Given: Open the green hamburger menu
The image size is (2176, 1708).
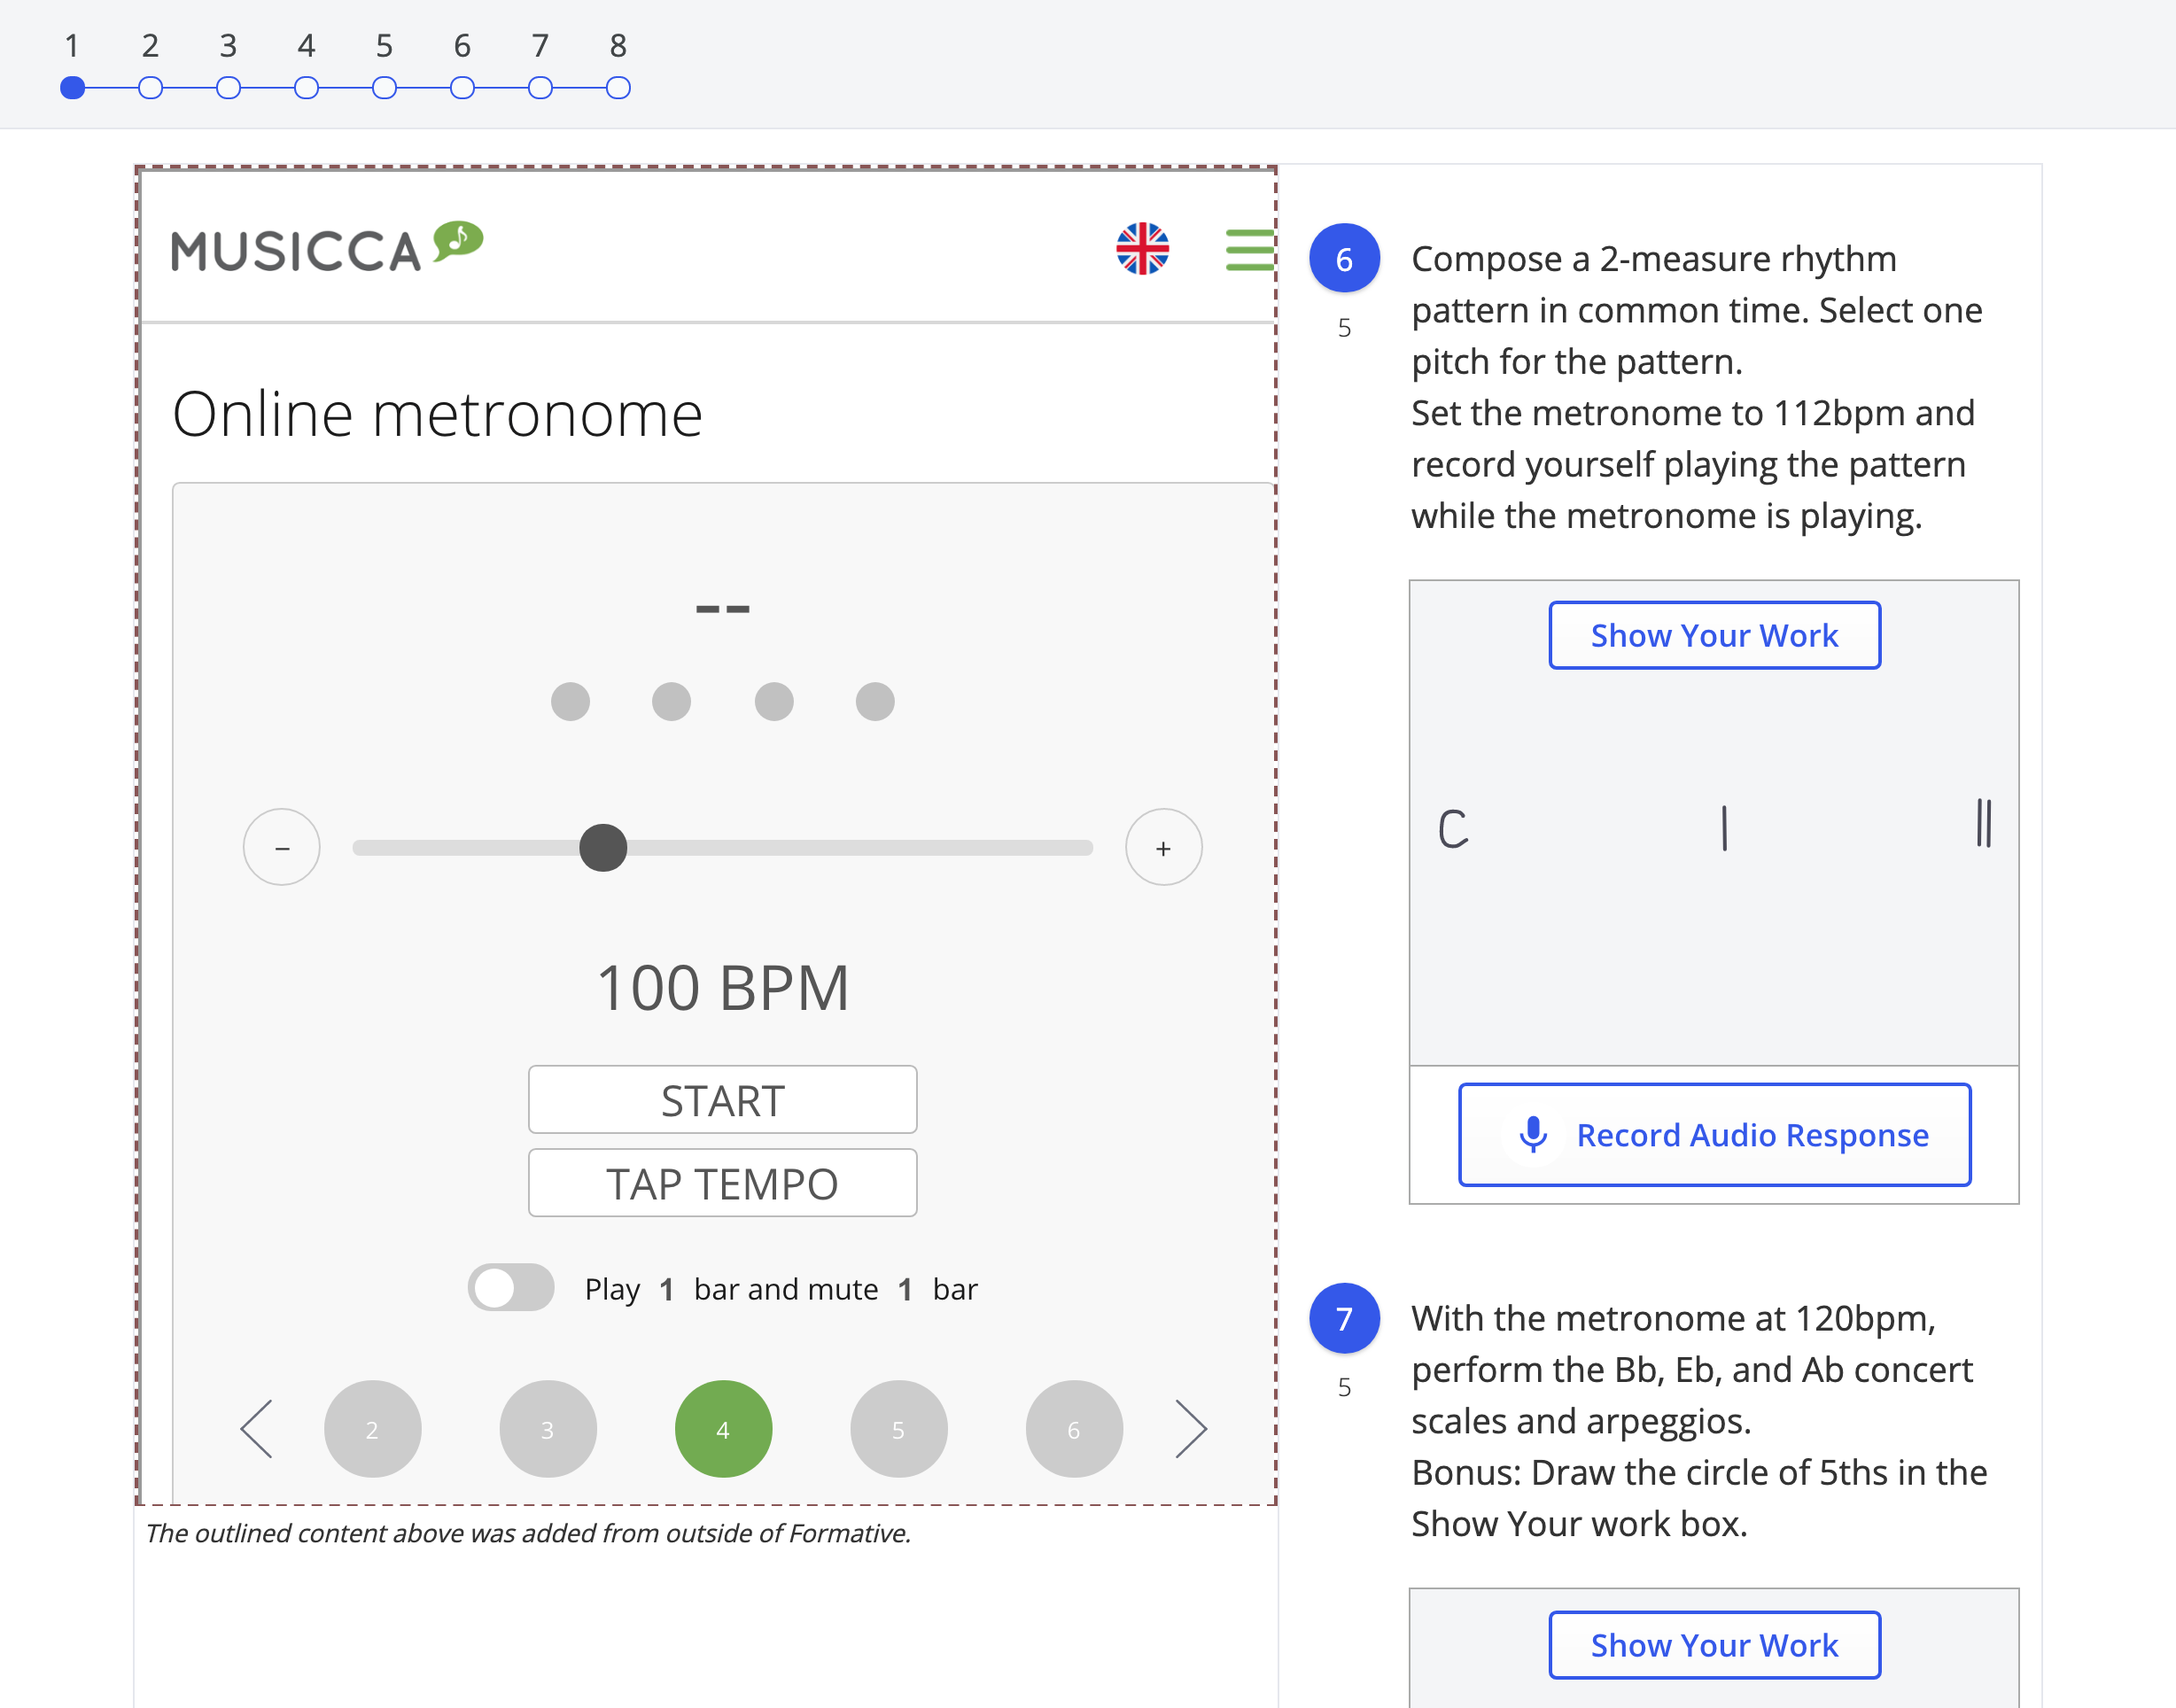Looking at the screenshot, I should click(x=1250, y=249).
